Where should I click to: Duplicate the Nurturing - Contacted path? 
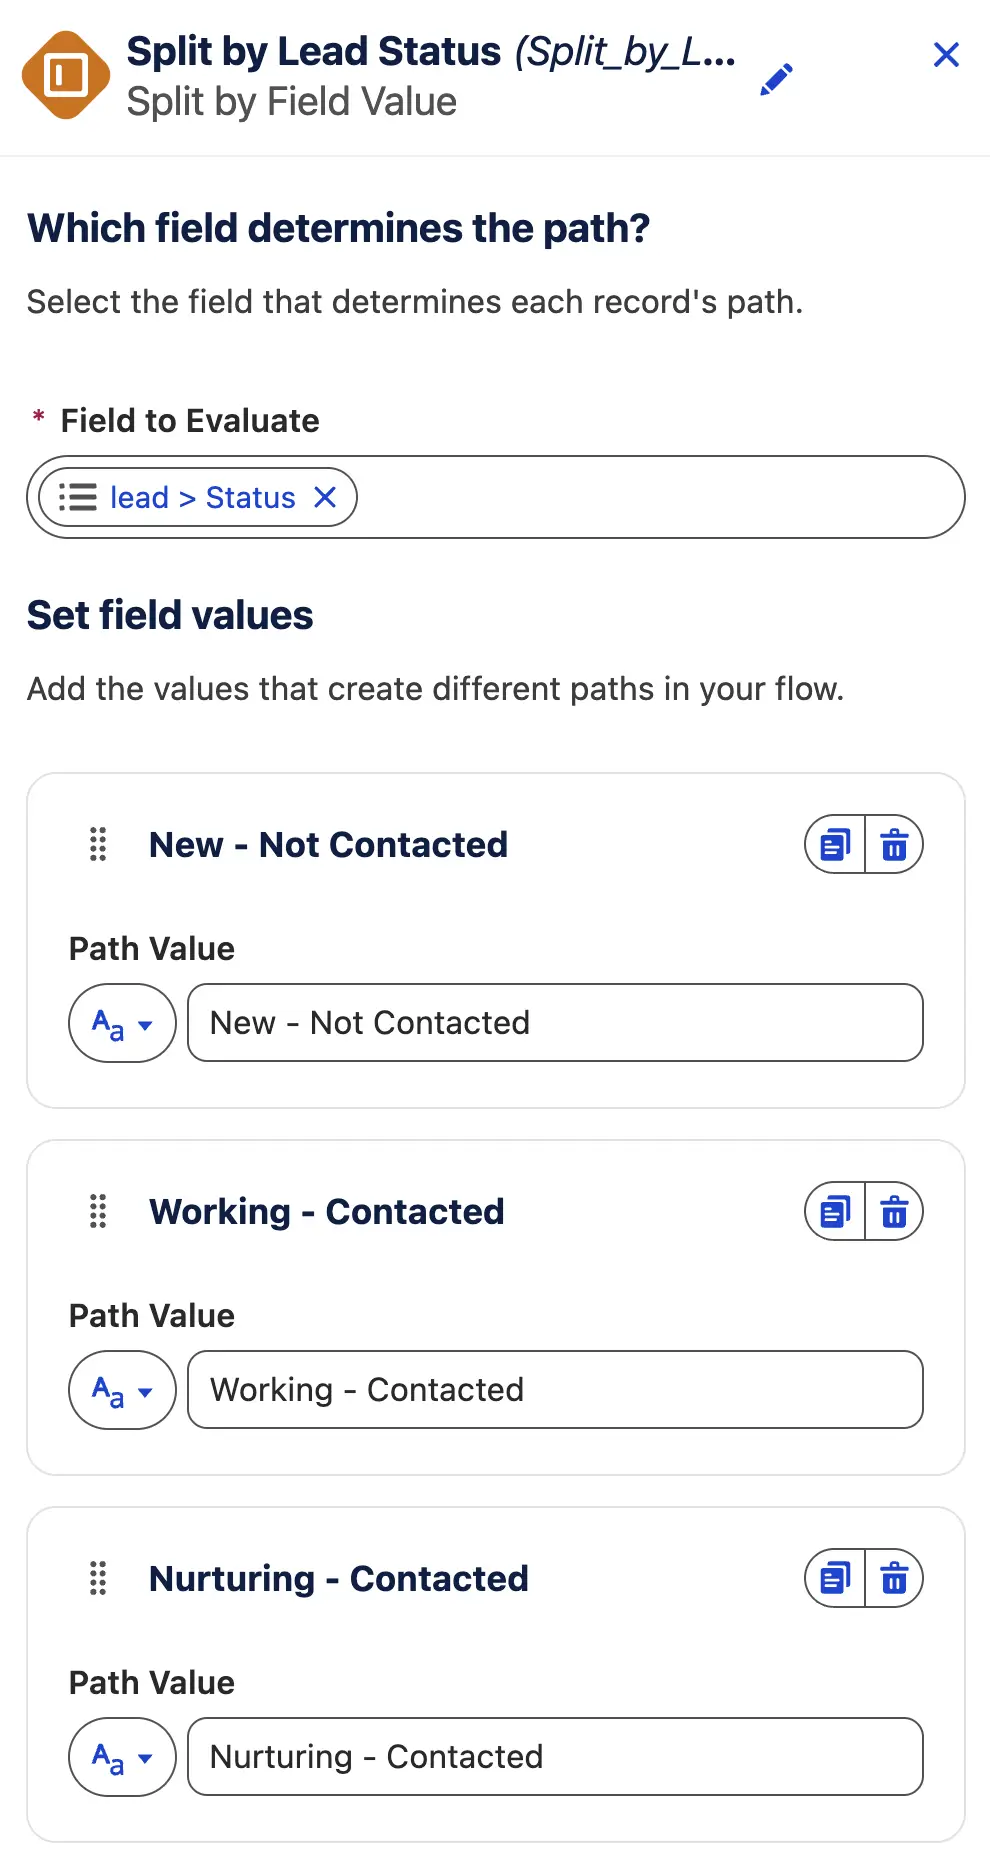click(835, 1579)
